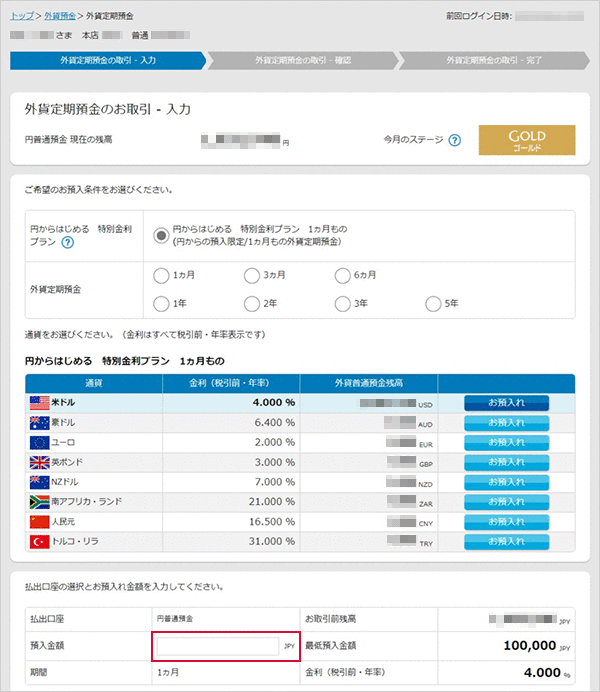Click the help icon beside 特別金利プラン
This screenshot has height=692, width=600.
68,242
